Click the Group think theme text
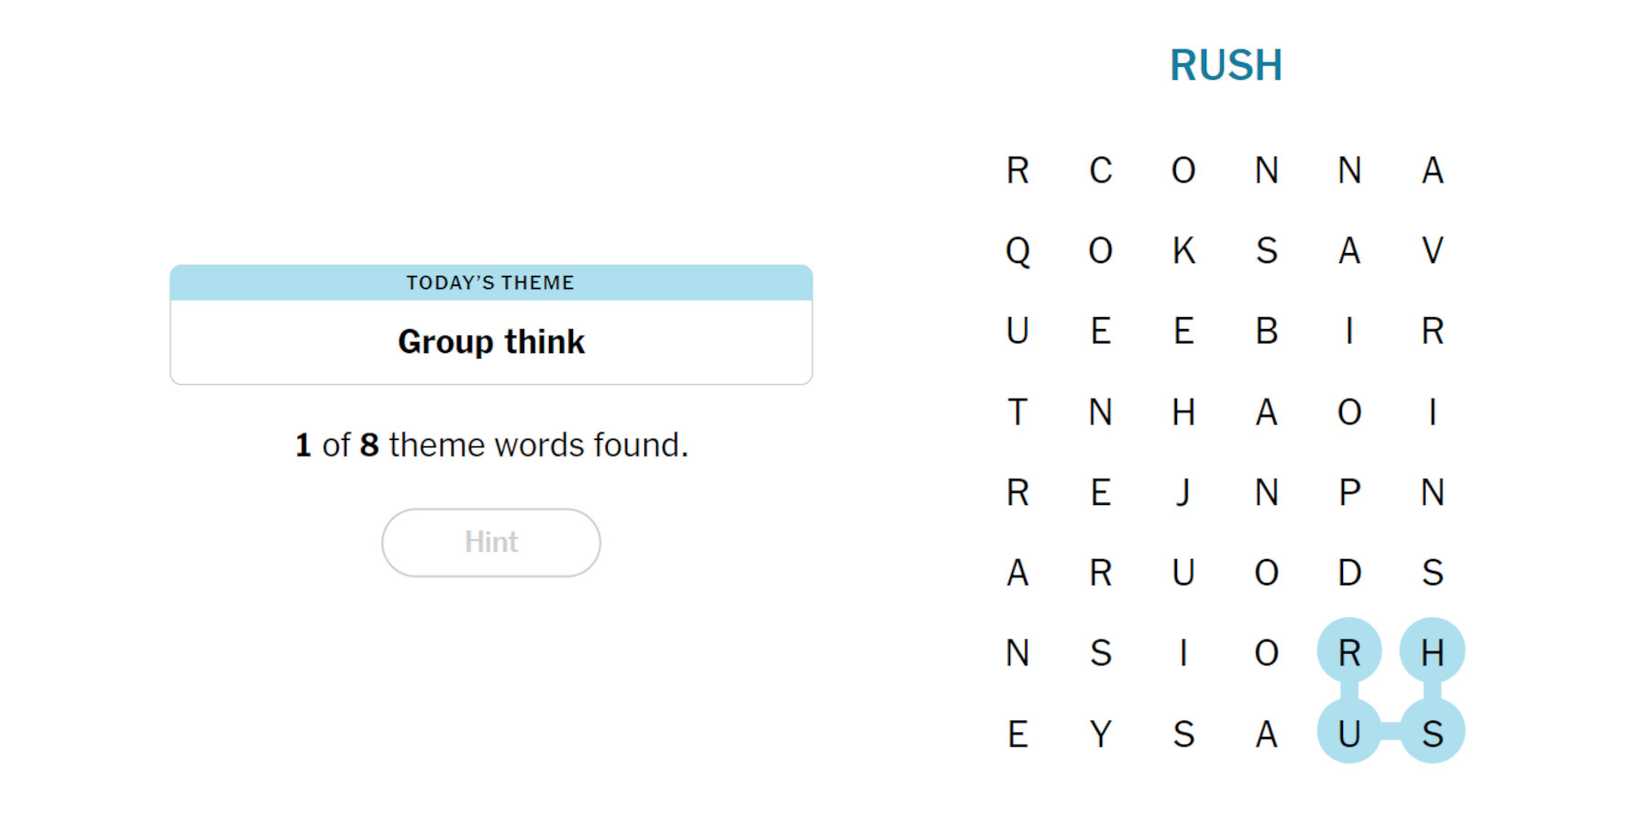Screen dimensions: 1650x825 coord(491,342)
